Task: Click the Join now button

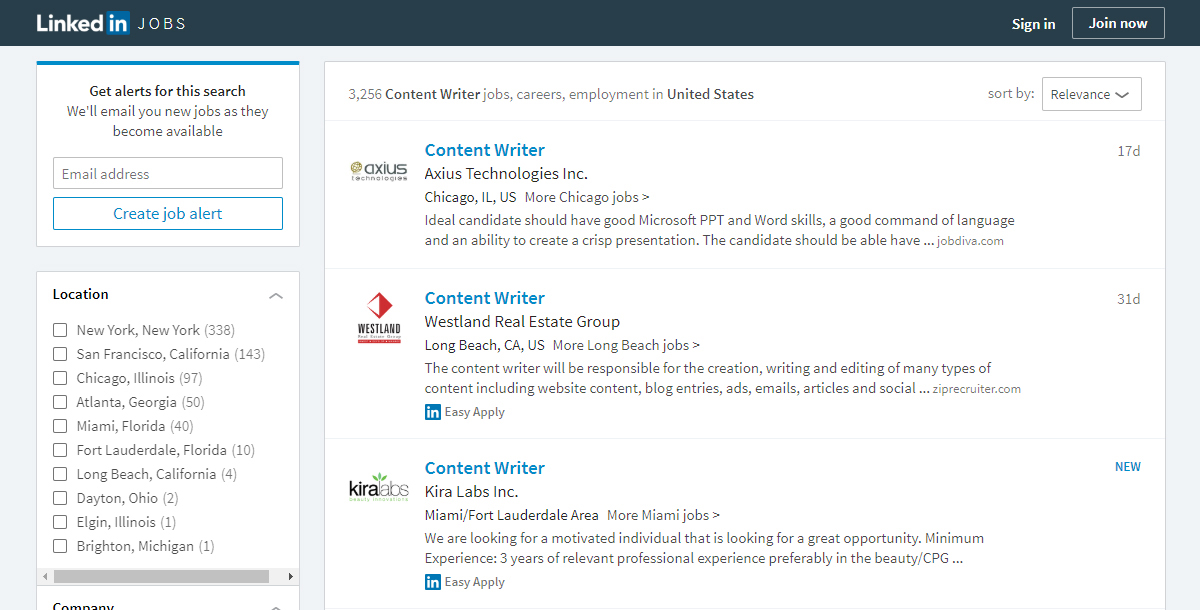Action: coord(1118,23)
